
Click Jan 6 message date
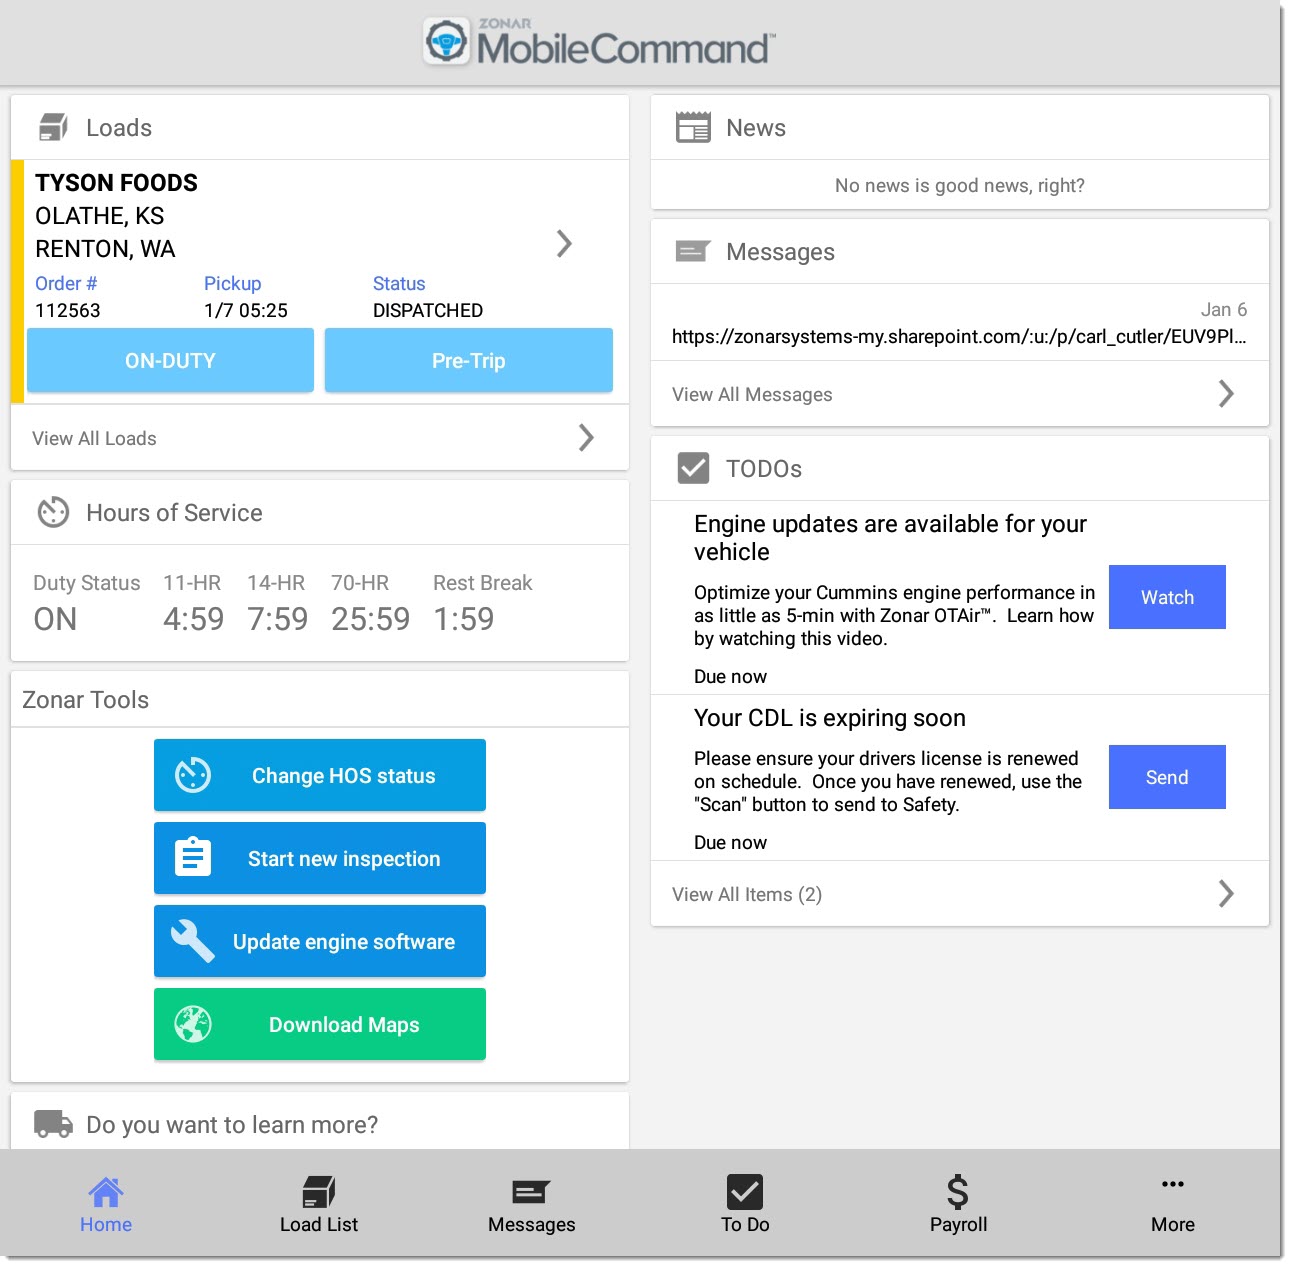pyautogui.click(x=1224, y=309)
